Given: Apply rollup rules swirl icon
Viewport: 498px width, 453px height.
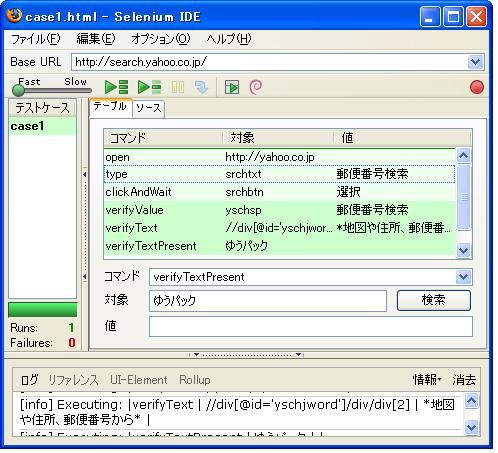Looking at the screenshot, I should click(256, 87).
